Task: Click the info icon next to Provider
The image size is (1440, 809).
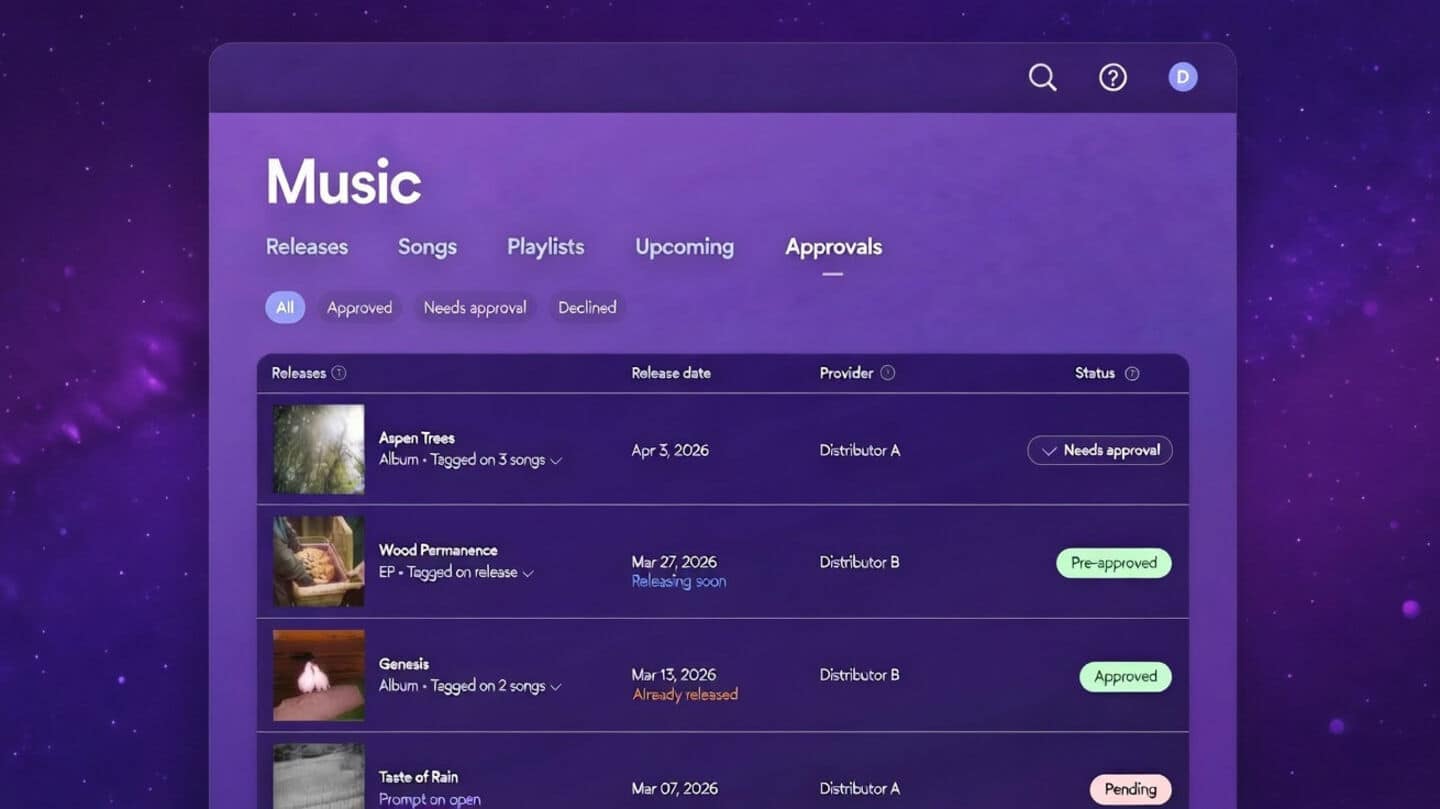Action: pos(888,372)
